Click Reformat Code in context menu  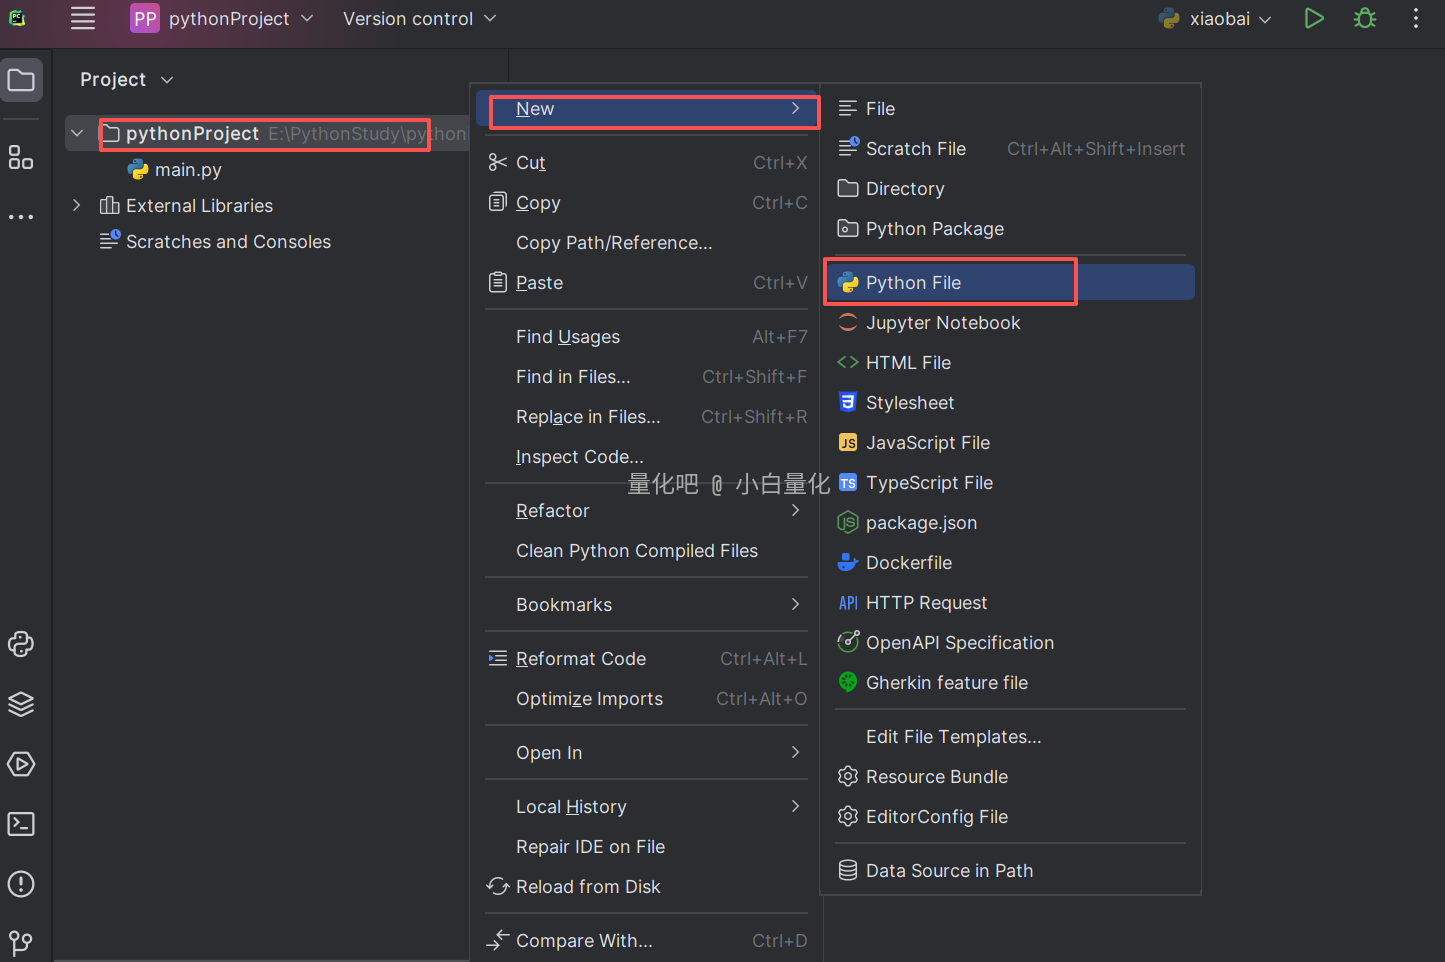(x=580, y=659)
